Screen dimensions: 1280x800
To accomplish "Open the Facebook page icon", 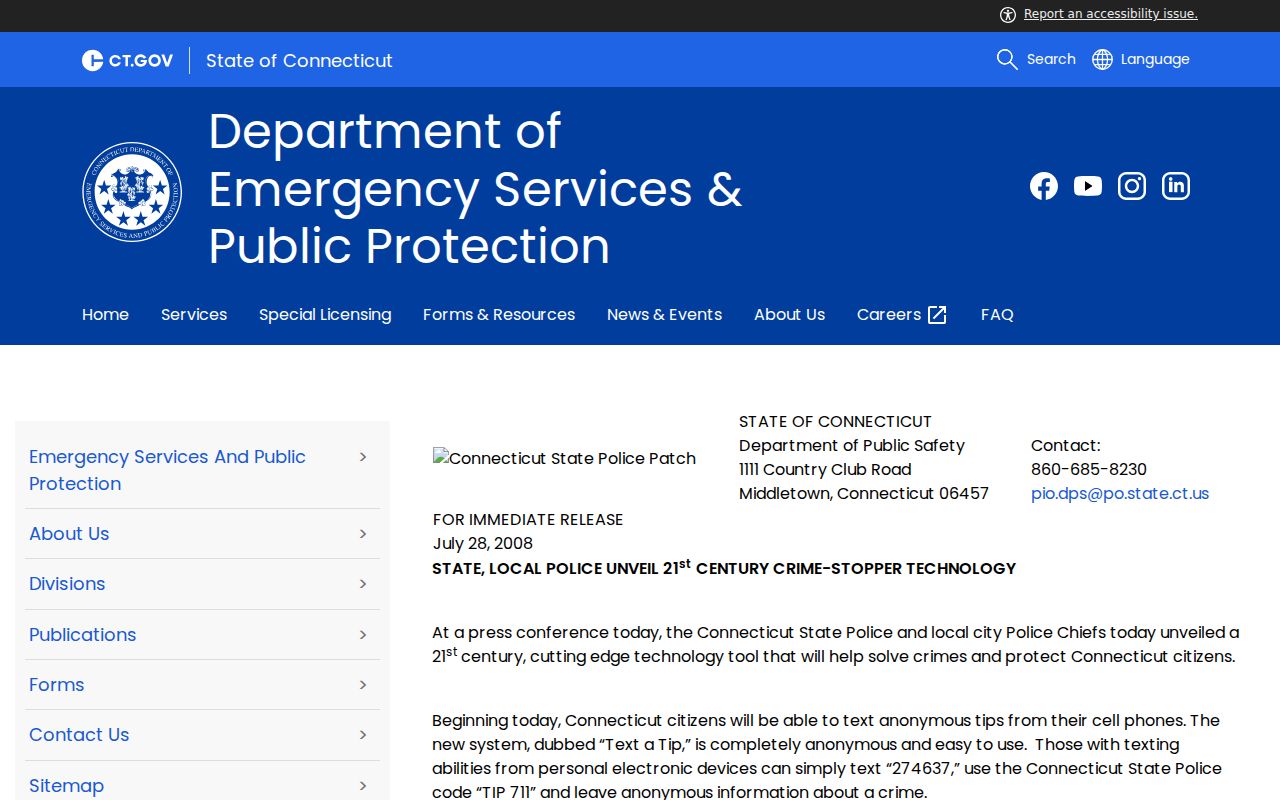I will pyautogui.click(x=1043, y=186).
